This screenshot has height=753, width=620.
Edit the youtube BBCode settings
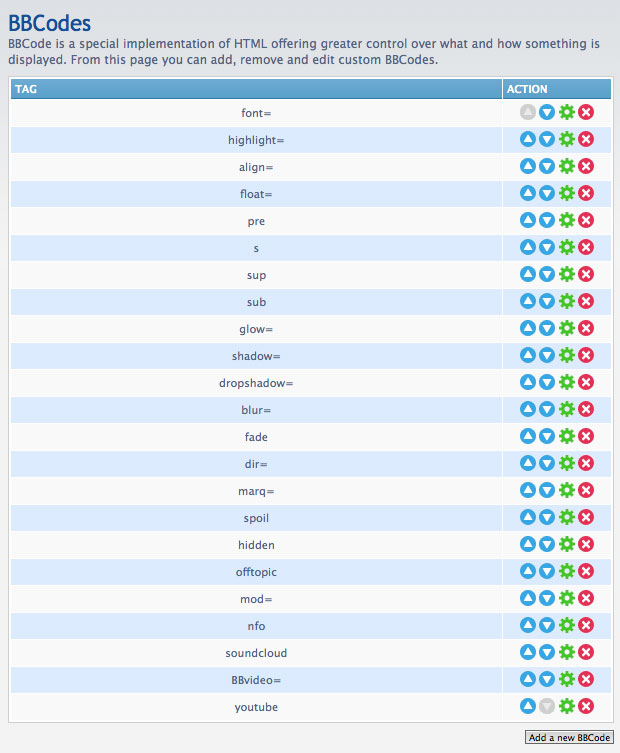pyautogui.click(x=567, y=706)
